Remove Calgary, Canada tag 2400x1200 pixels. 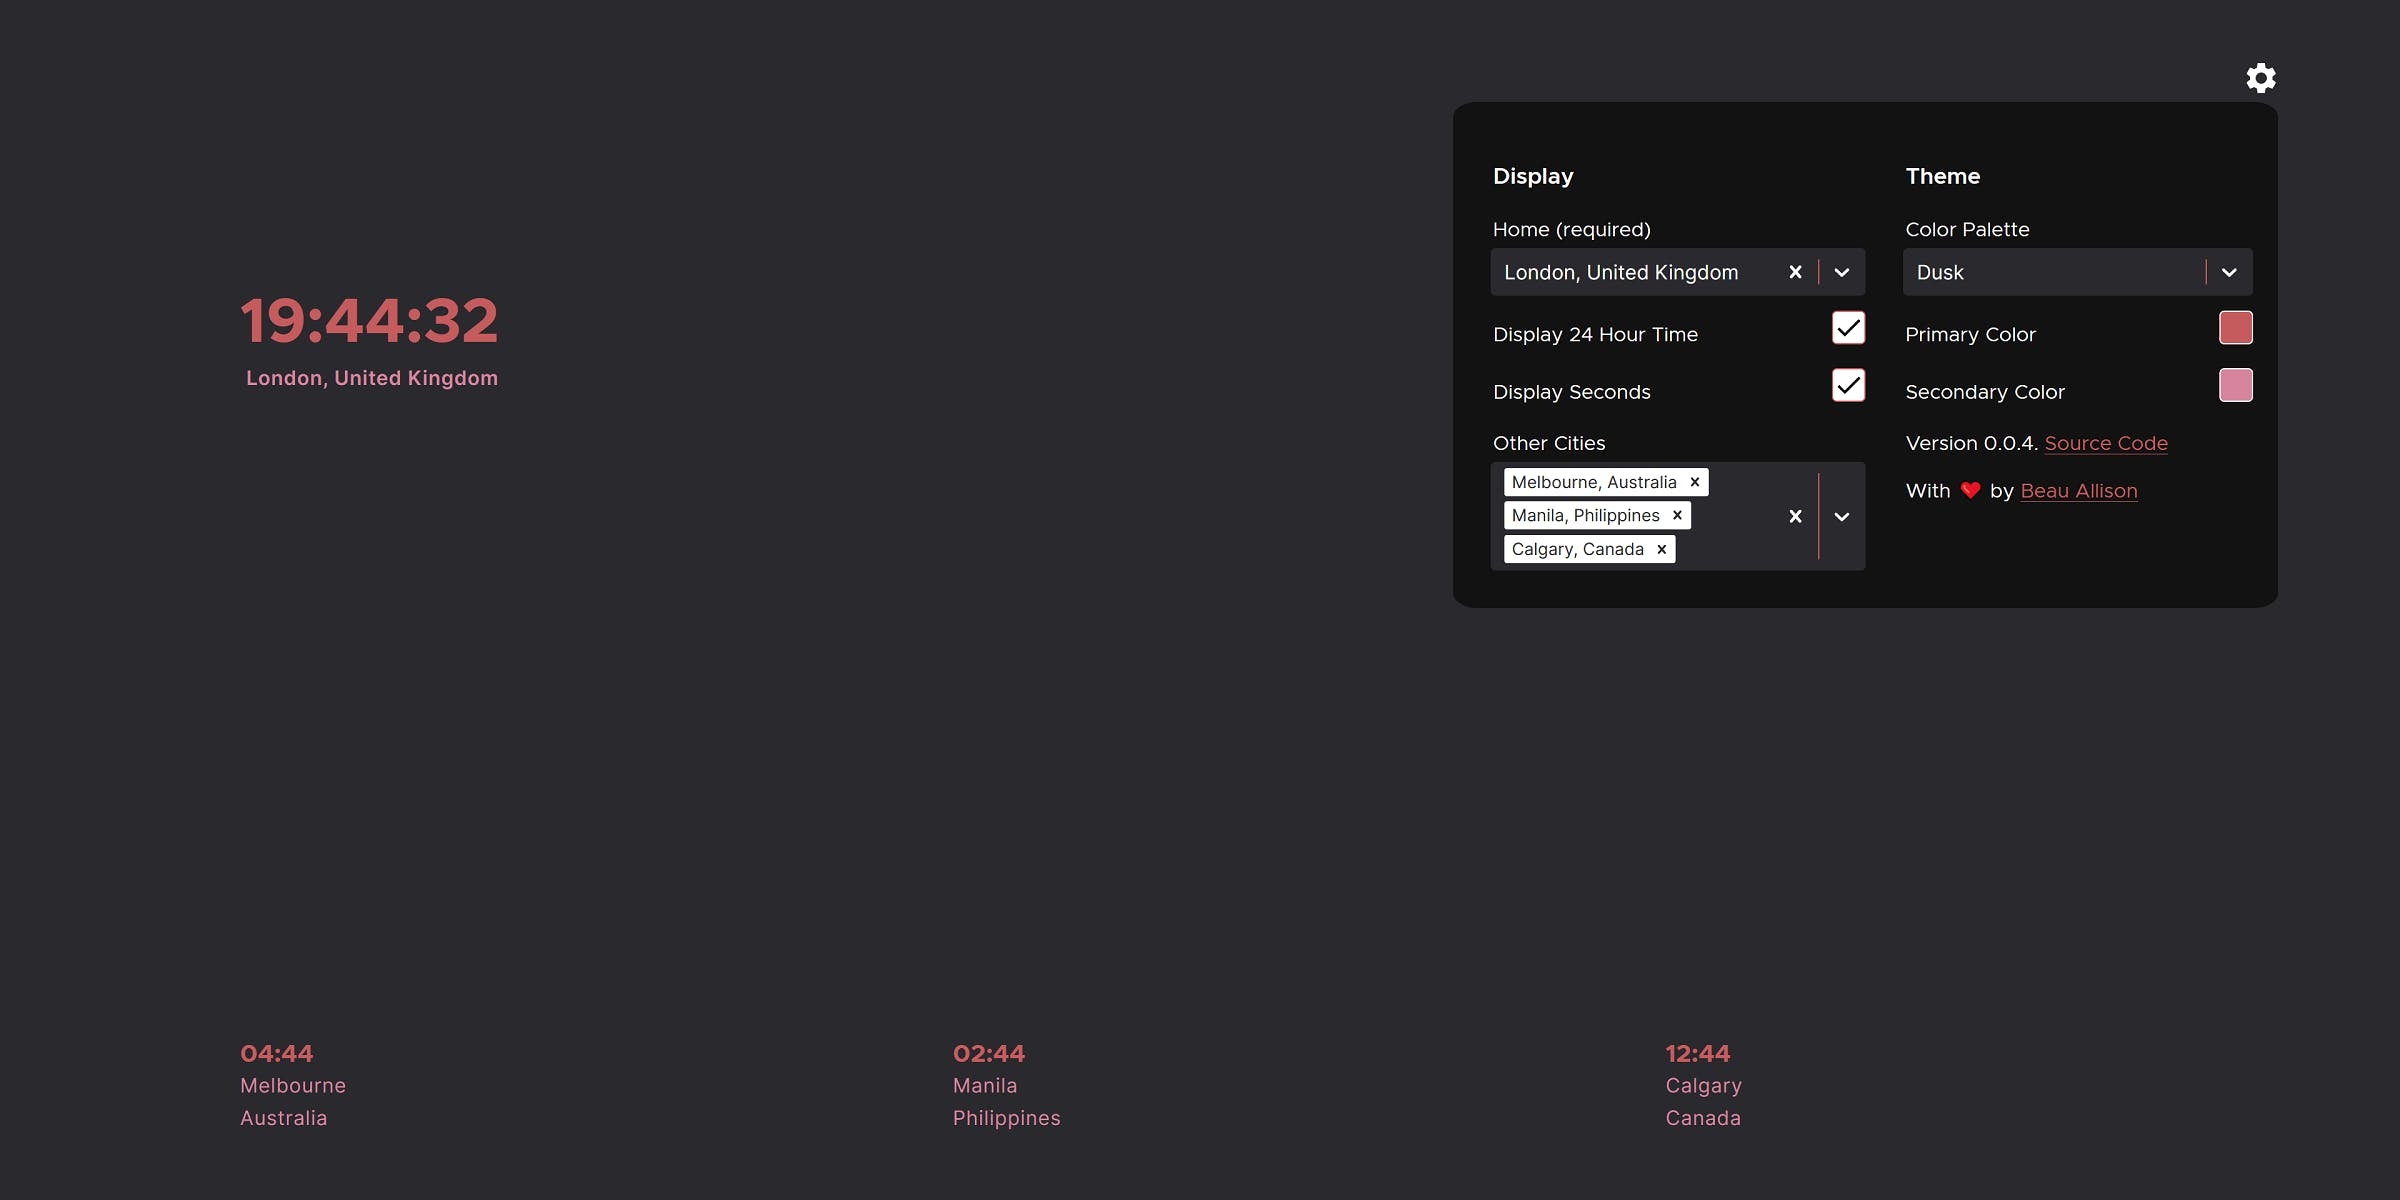coord(1661,549)
